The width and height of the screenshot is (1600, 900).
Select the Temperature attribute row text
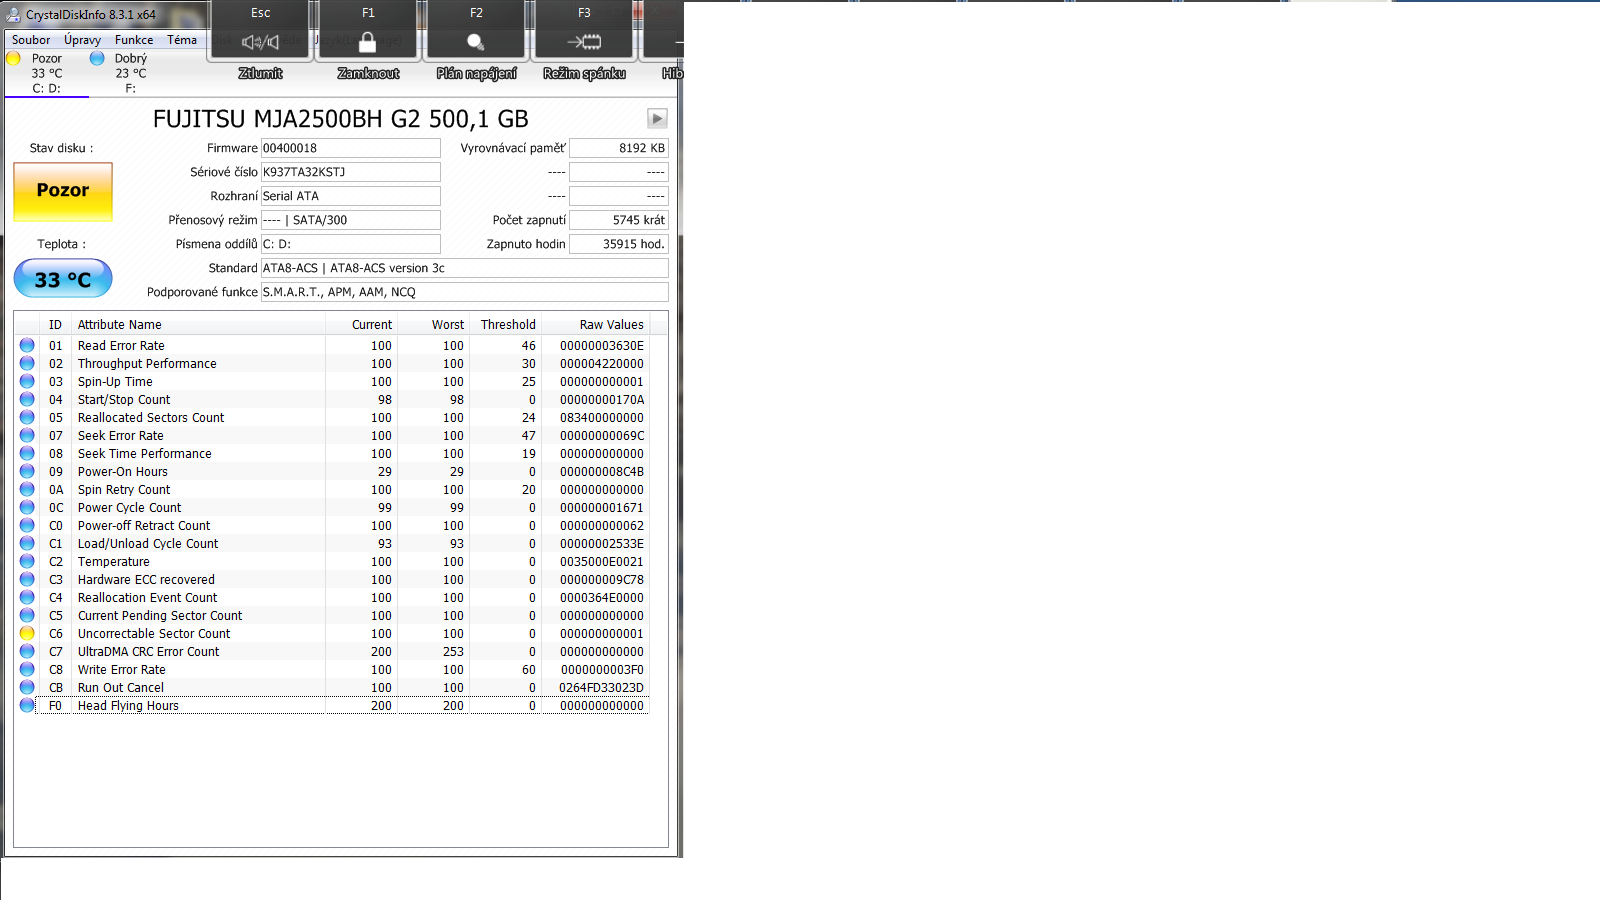[x=114, y=561]
